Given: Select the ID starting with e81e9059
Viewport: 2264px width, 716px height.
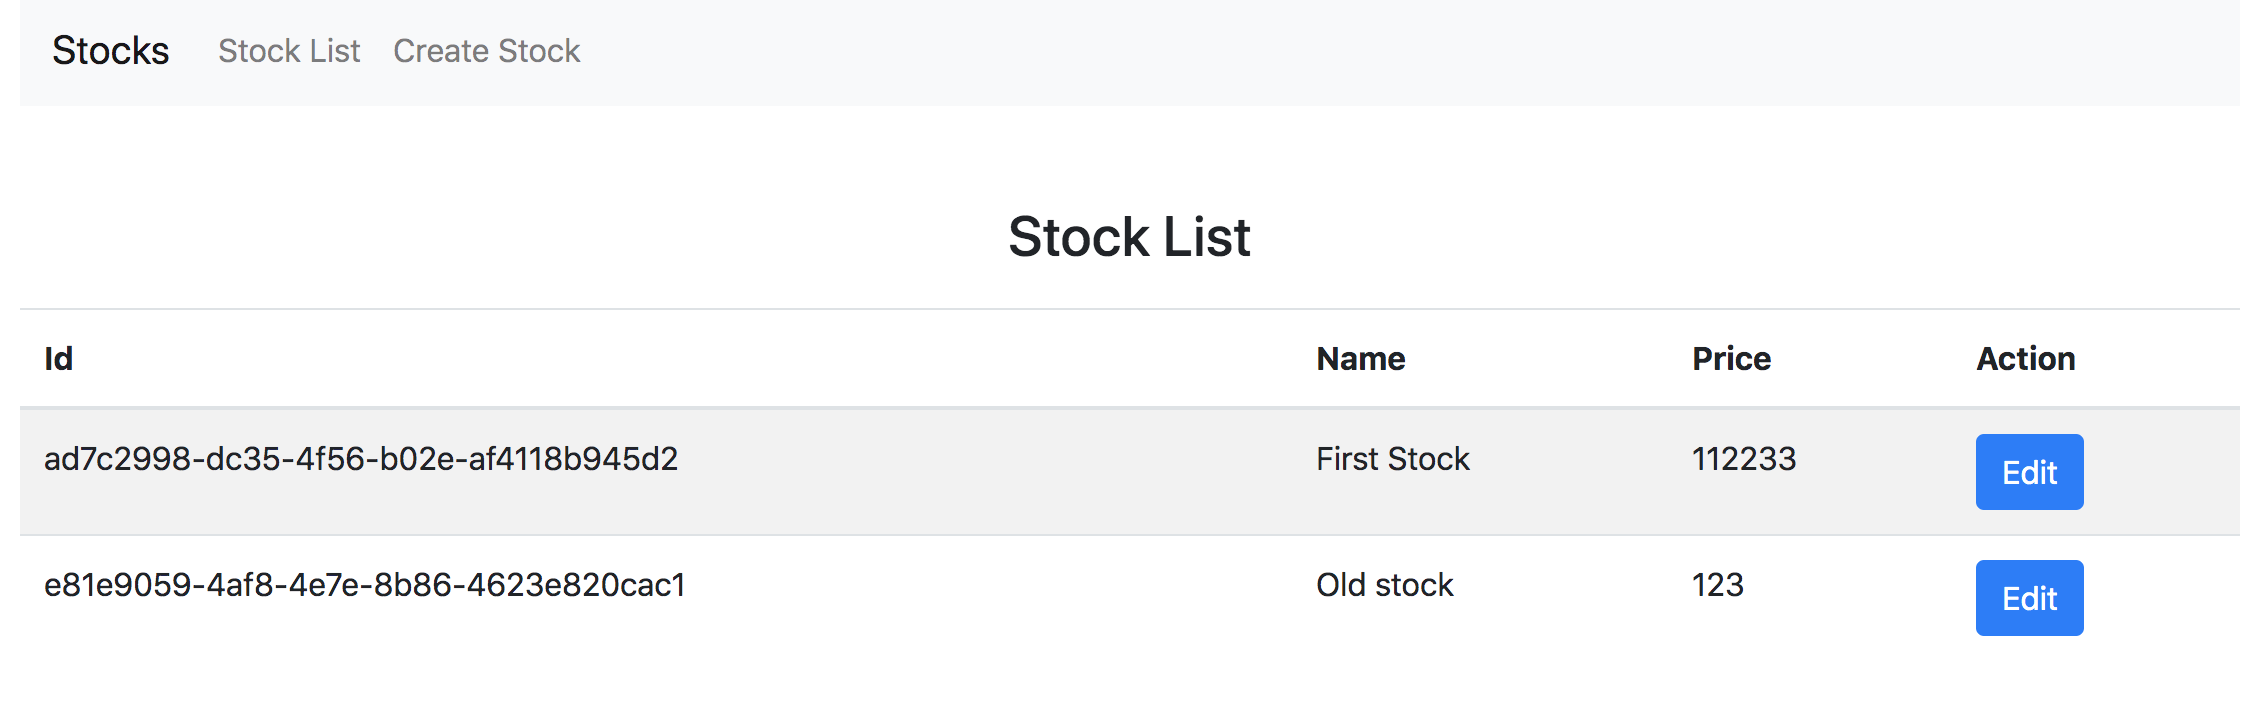Looking at the screenshot, I should click(x=365, y=585).
